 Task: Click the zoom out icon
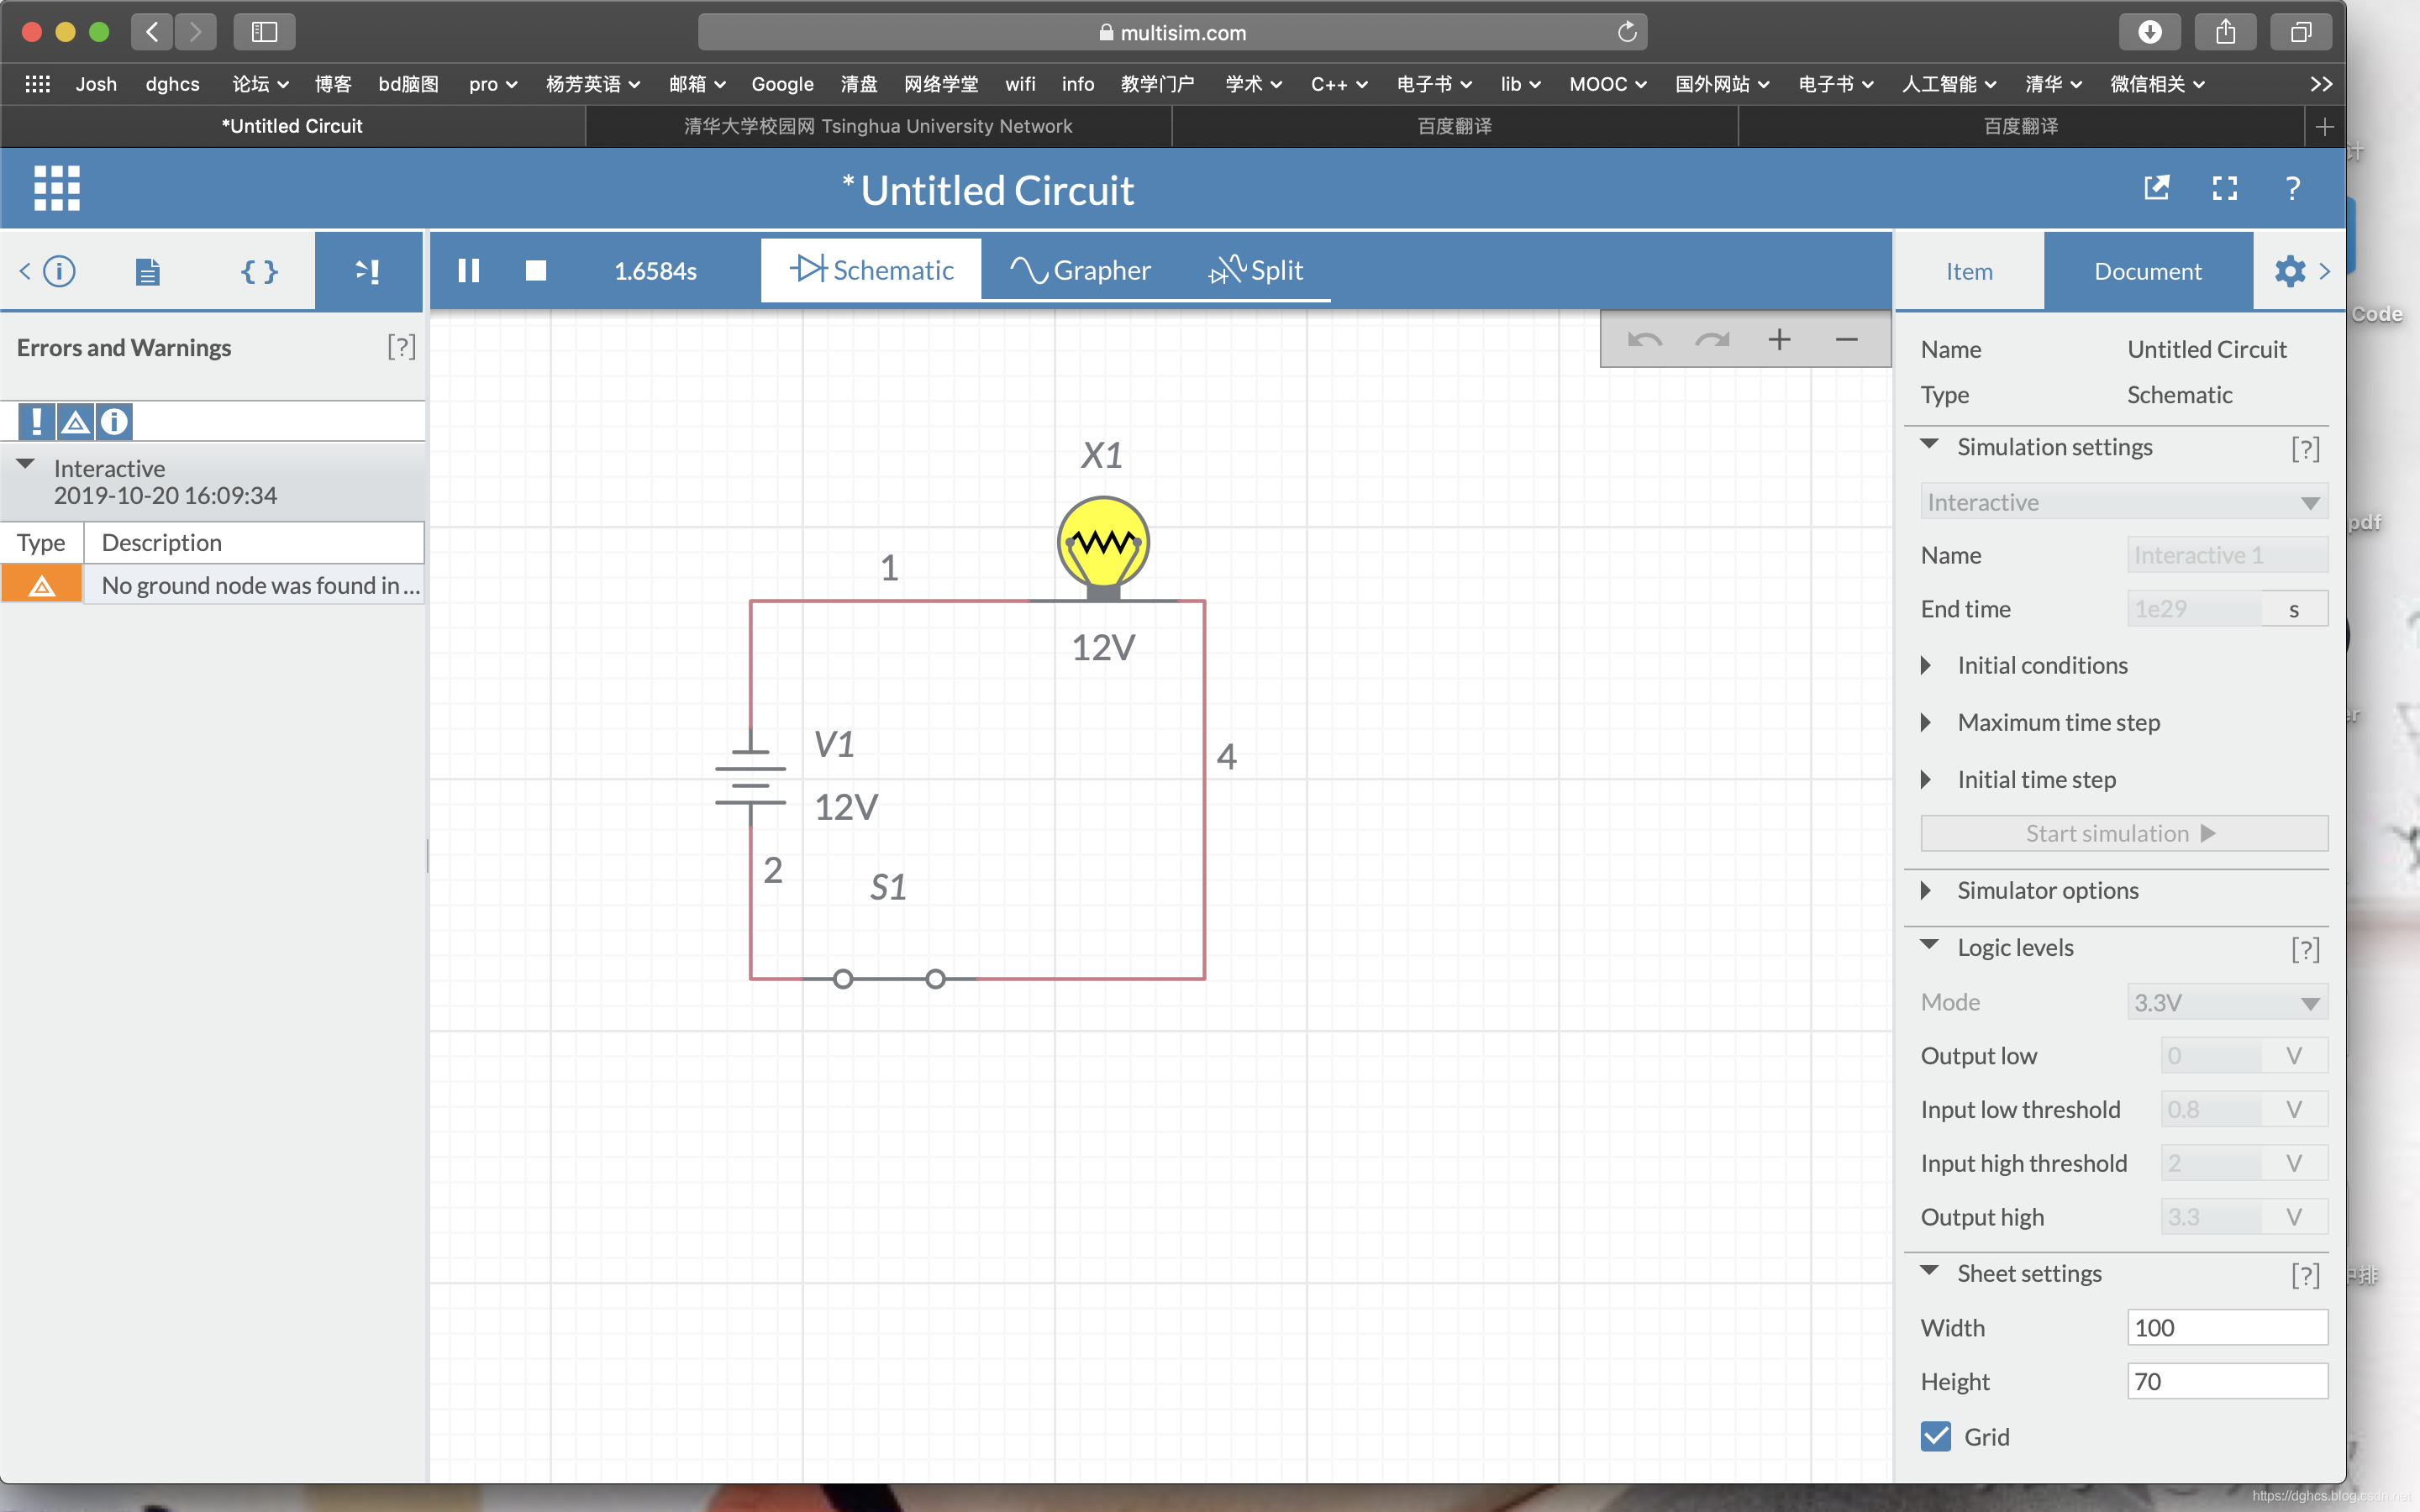click(1847, 341)
